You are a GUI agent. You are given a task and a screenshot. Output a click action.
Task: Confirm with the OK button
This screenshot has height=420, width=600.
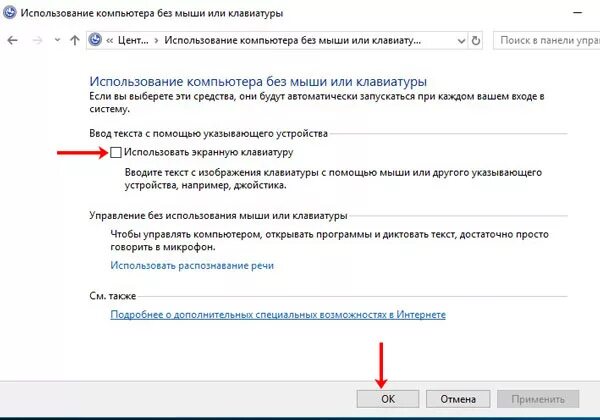point(388,399)
